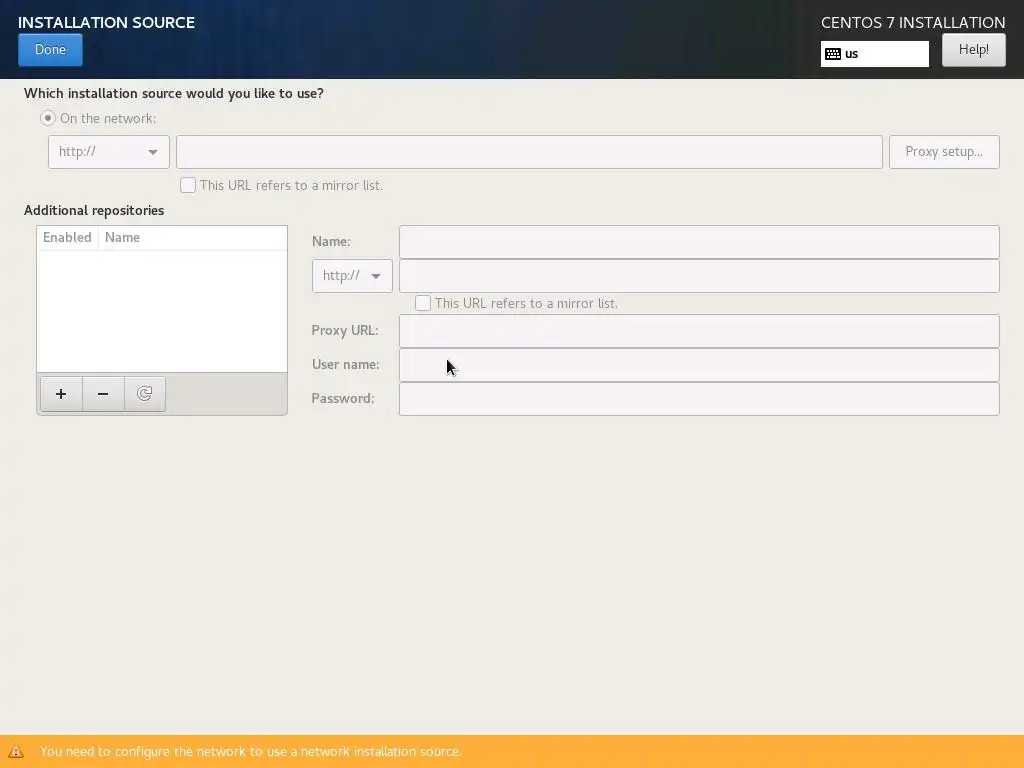Click the remove repository minus icon
The image size is (1024, 768).
point(103,394)
